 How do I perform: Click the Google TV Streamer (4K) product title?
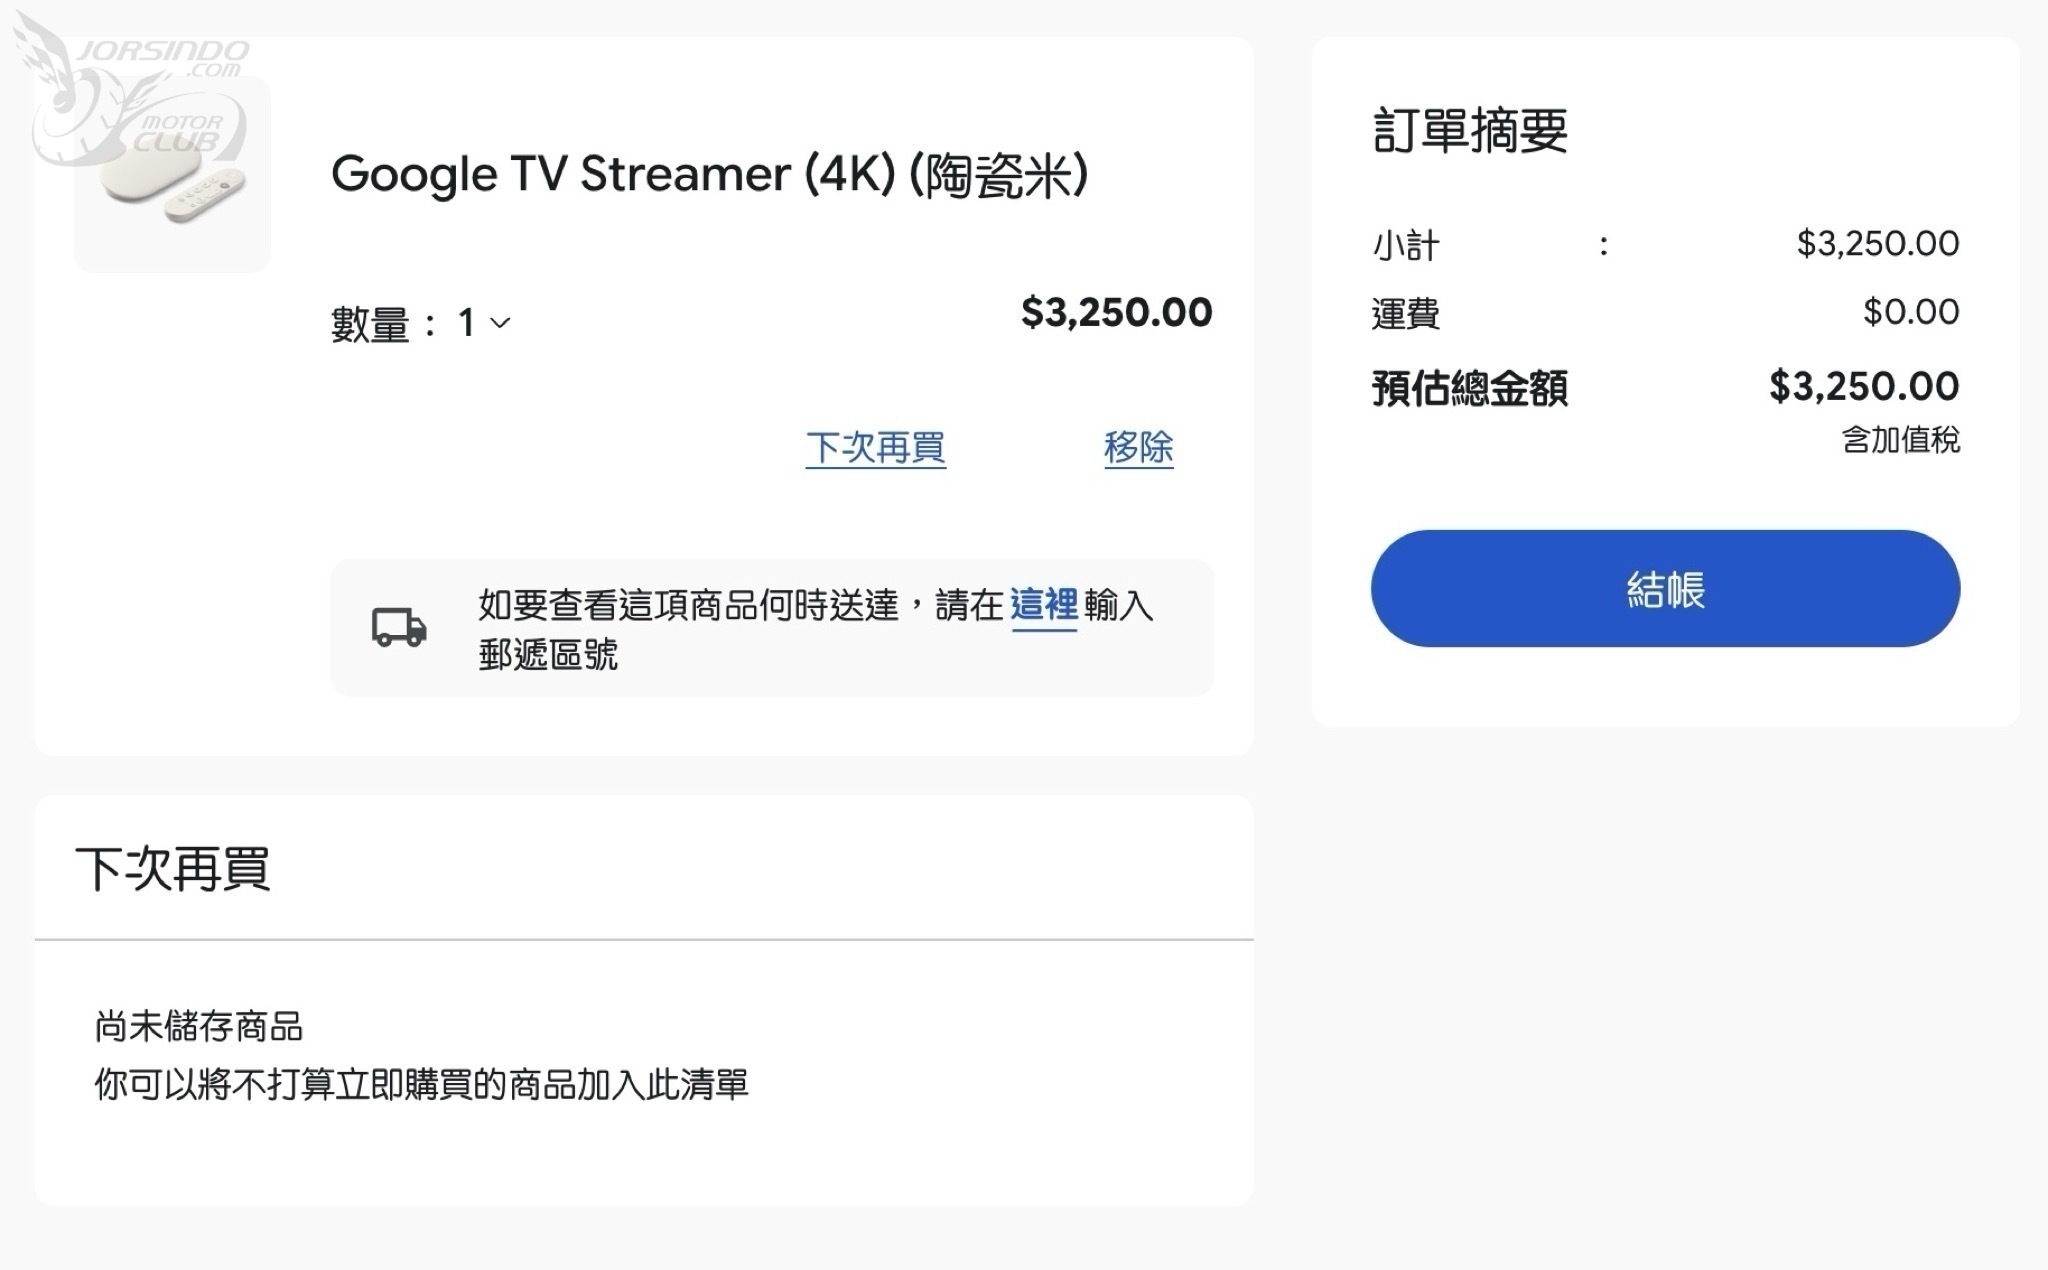(709, 174)
